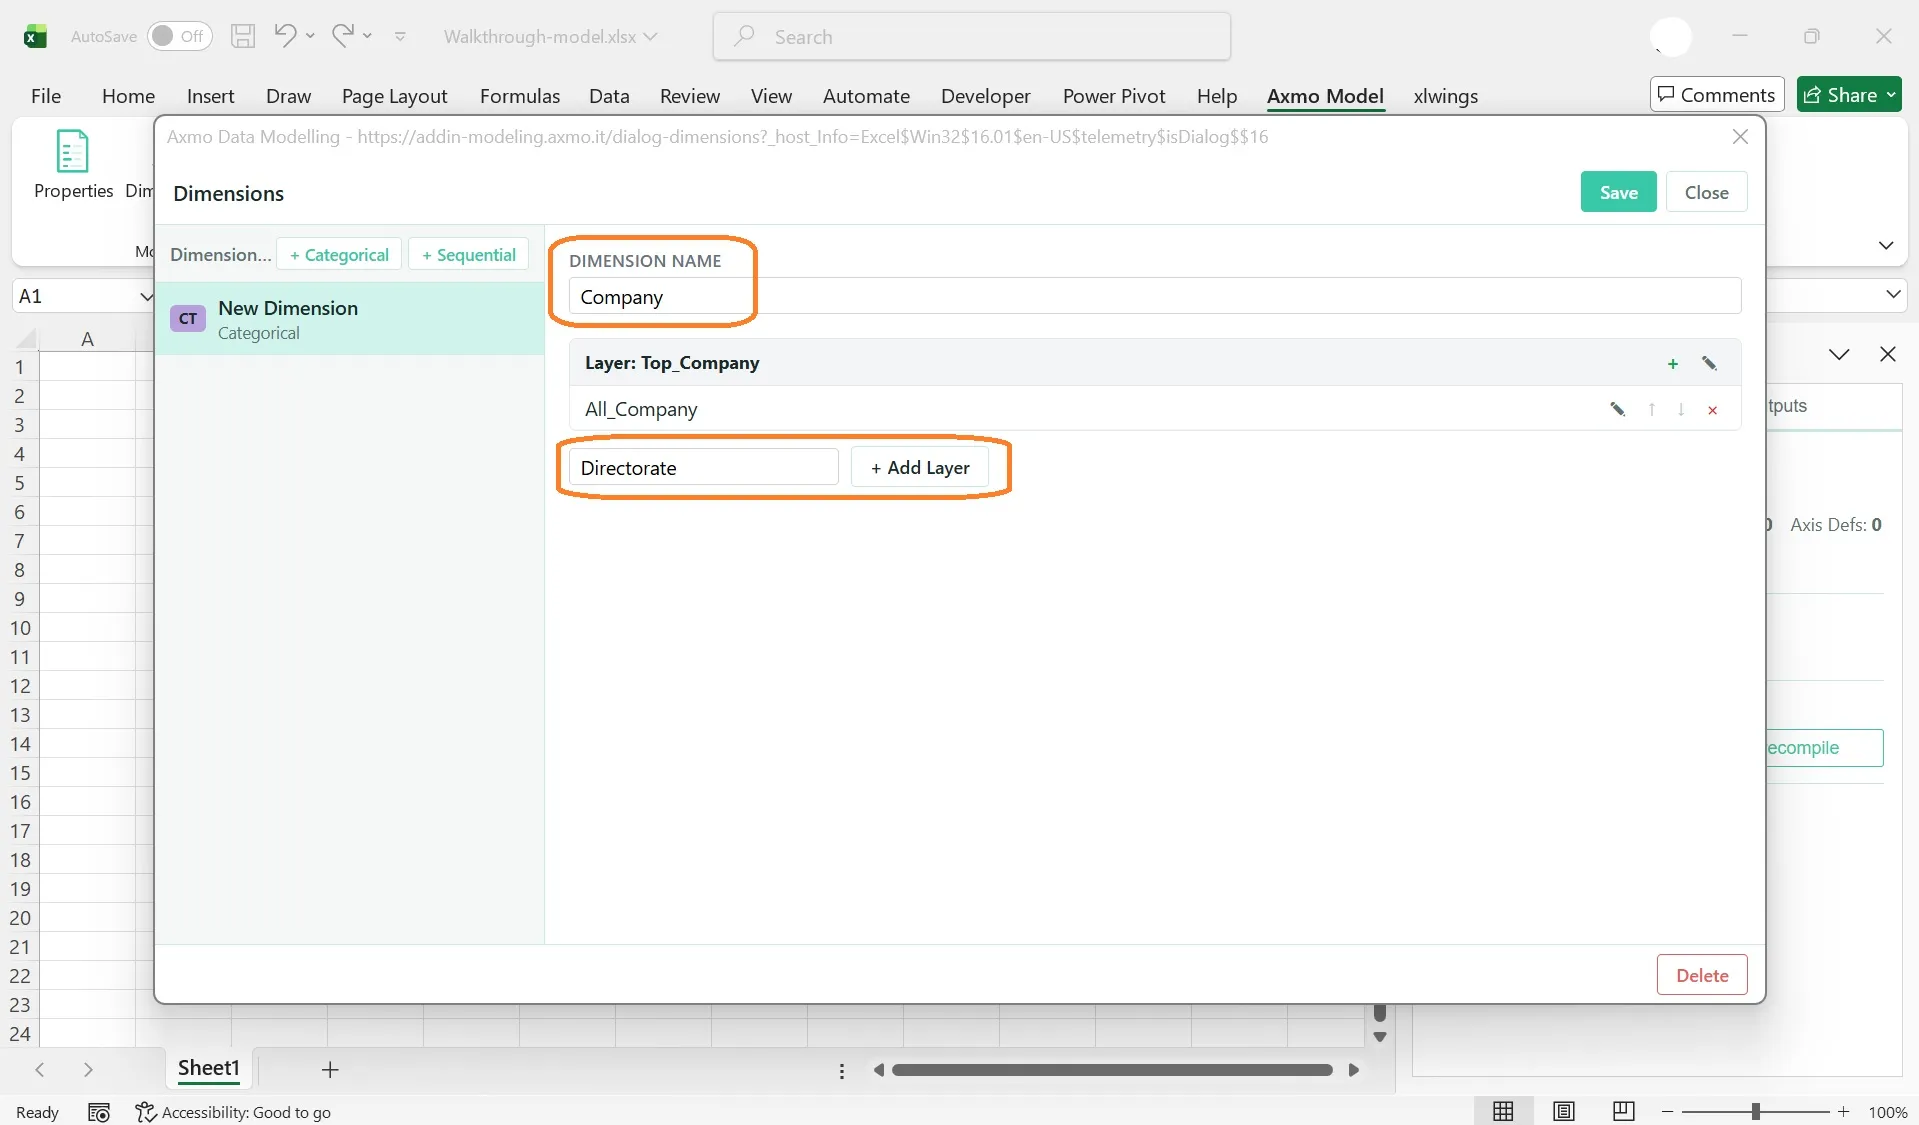Open the task pane options chevron
This screenshot has height=1125, width=1919.
[x=1839, y=354]
